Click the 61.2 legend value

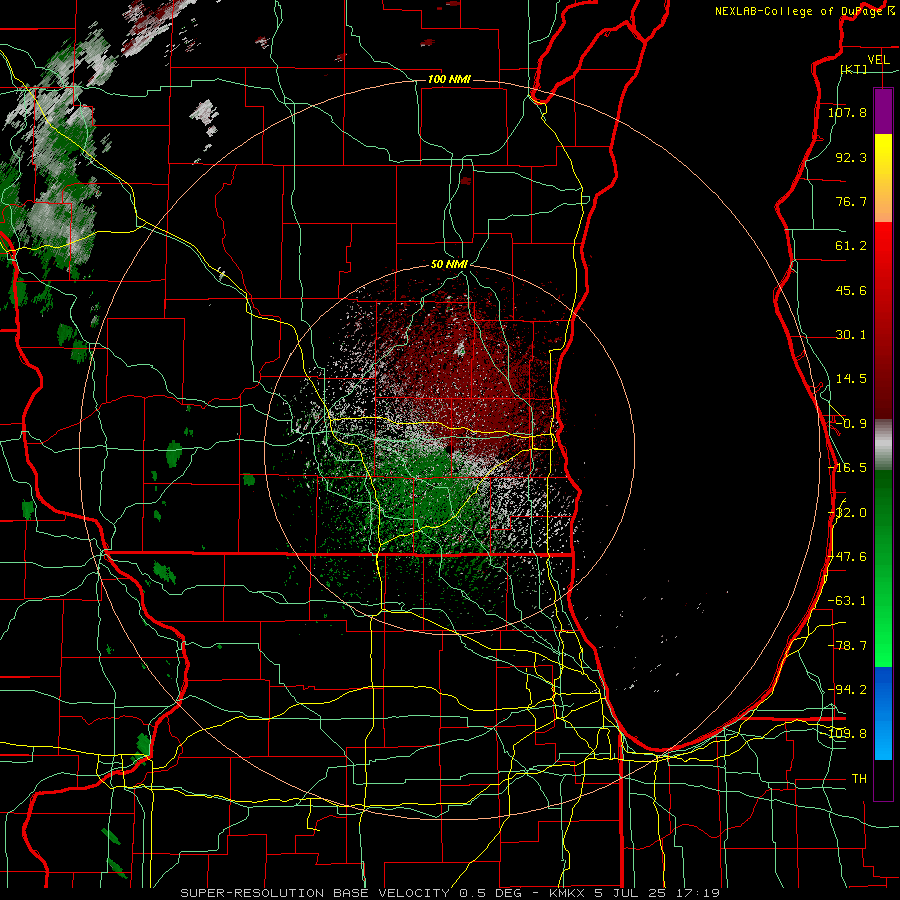coord(851,246)
